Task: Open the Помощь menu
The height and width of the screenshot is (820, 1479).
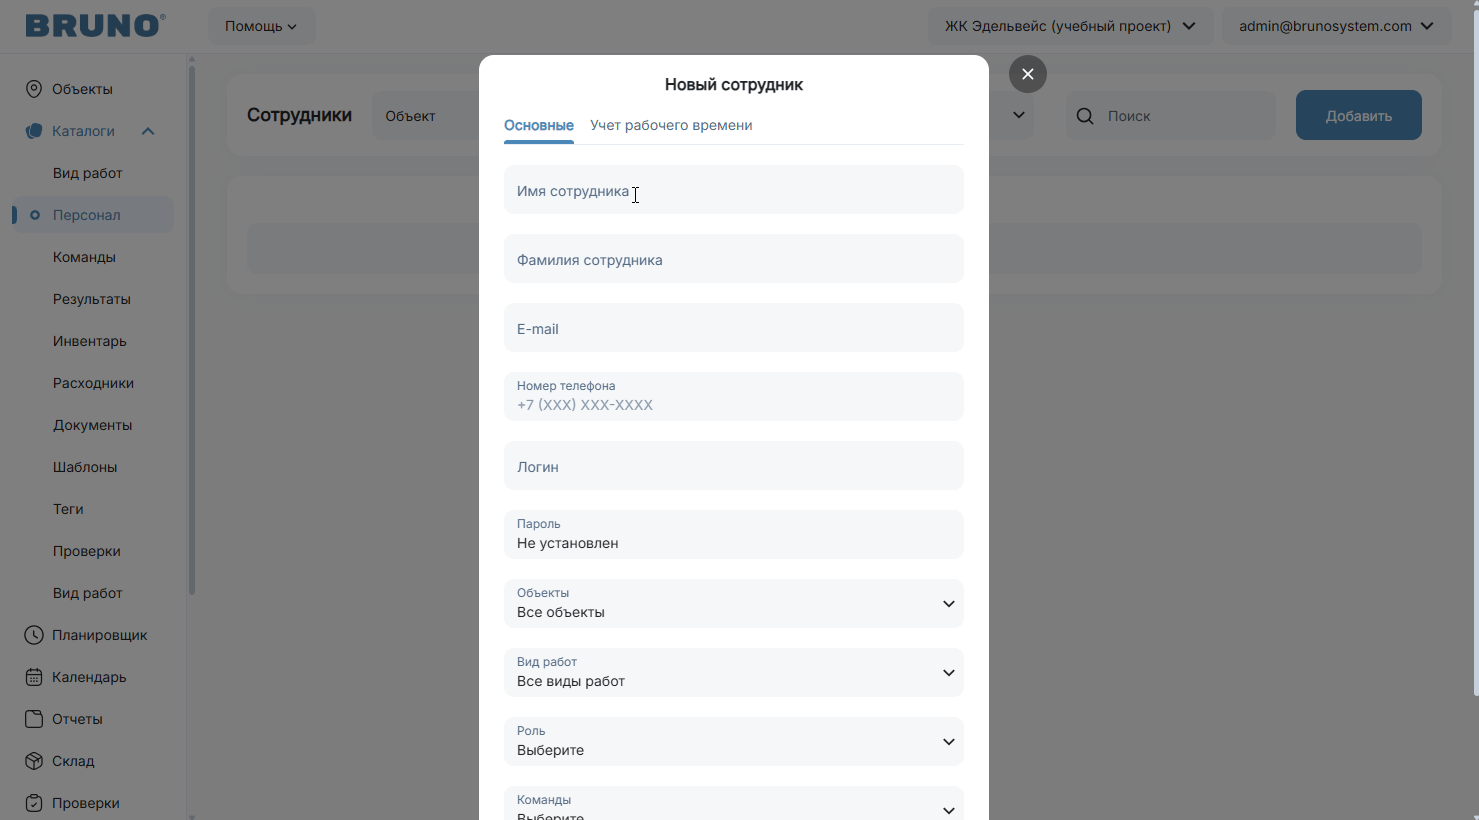Action: [261, 26]
